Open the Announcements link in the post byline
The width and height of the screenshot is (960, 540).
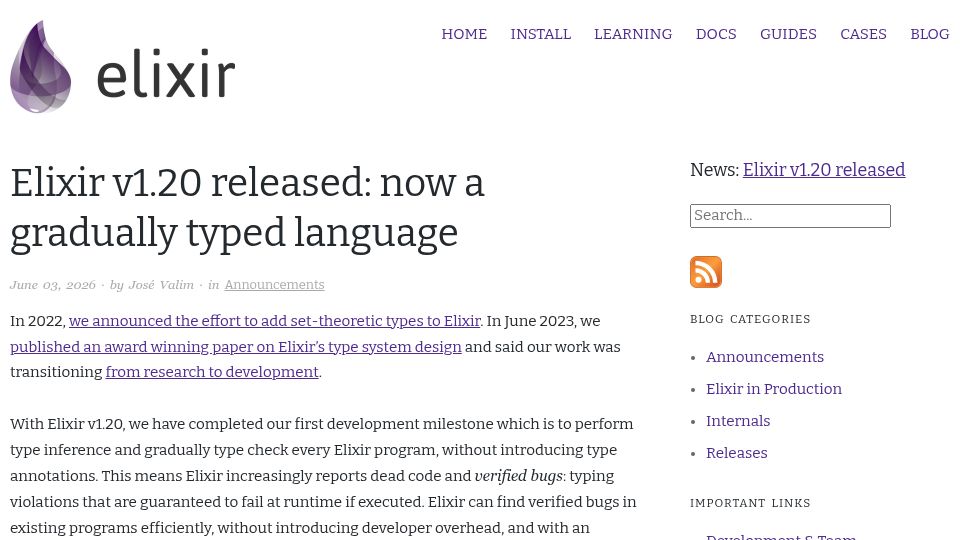[x=274, y=285]
